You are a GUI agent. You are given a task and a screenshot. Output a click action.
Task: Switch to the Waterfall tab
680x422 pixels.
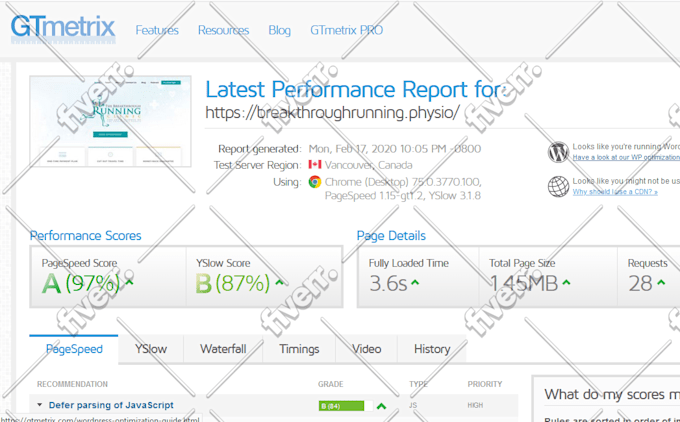[223, 349]
